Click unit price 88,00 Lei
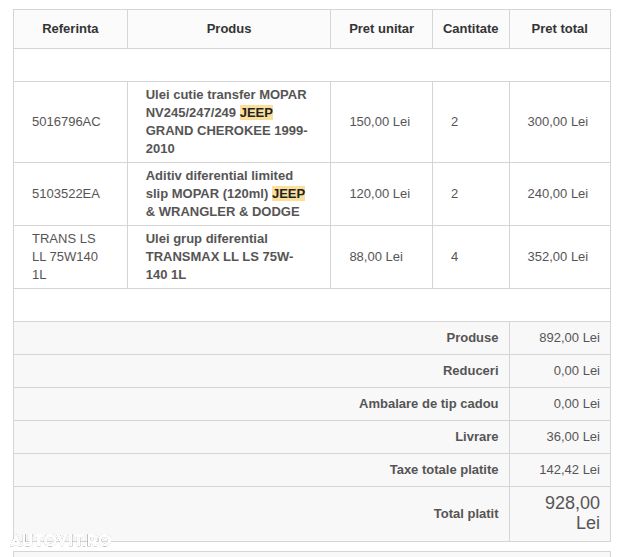 [376, 257]
